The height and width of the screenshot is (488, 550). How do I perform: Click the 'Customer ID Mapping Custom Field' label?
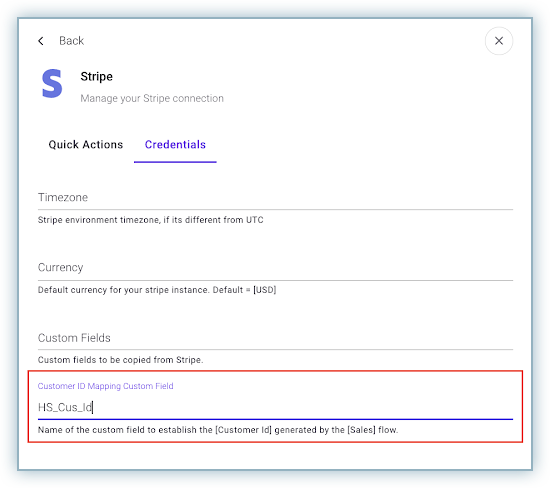tap(106, 386)
